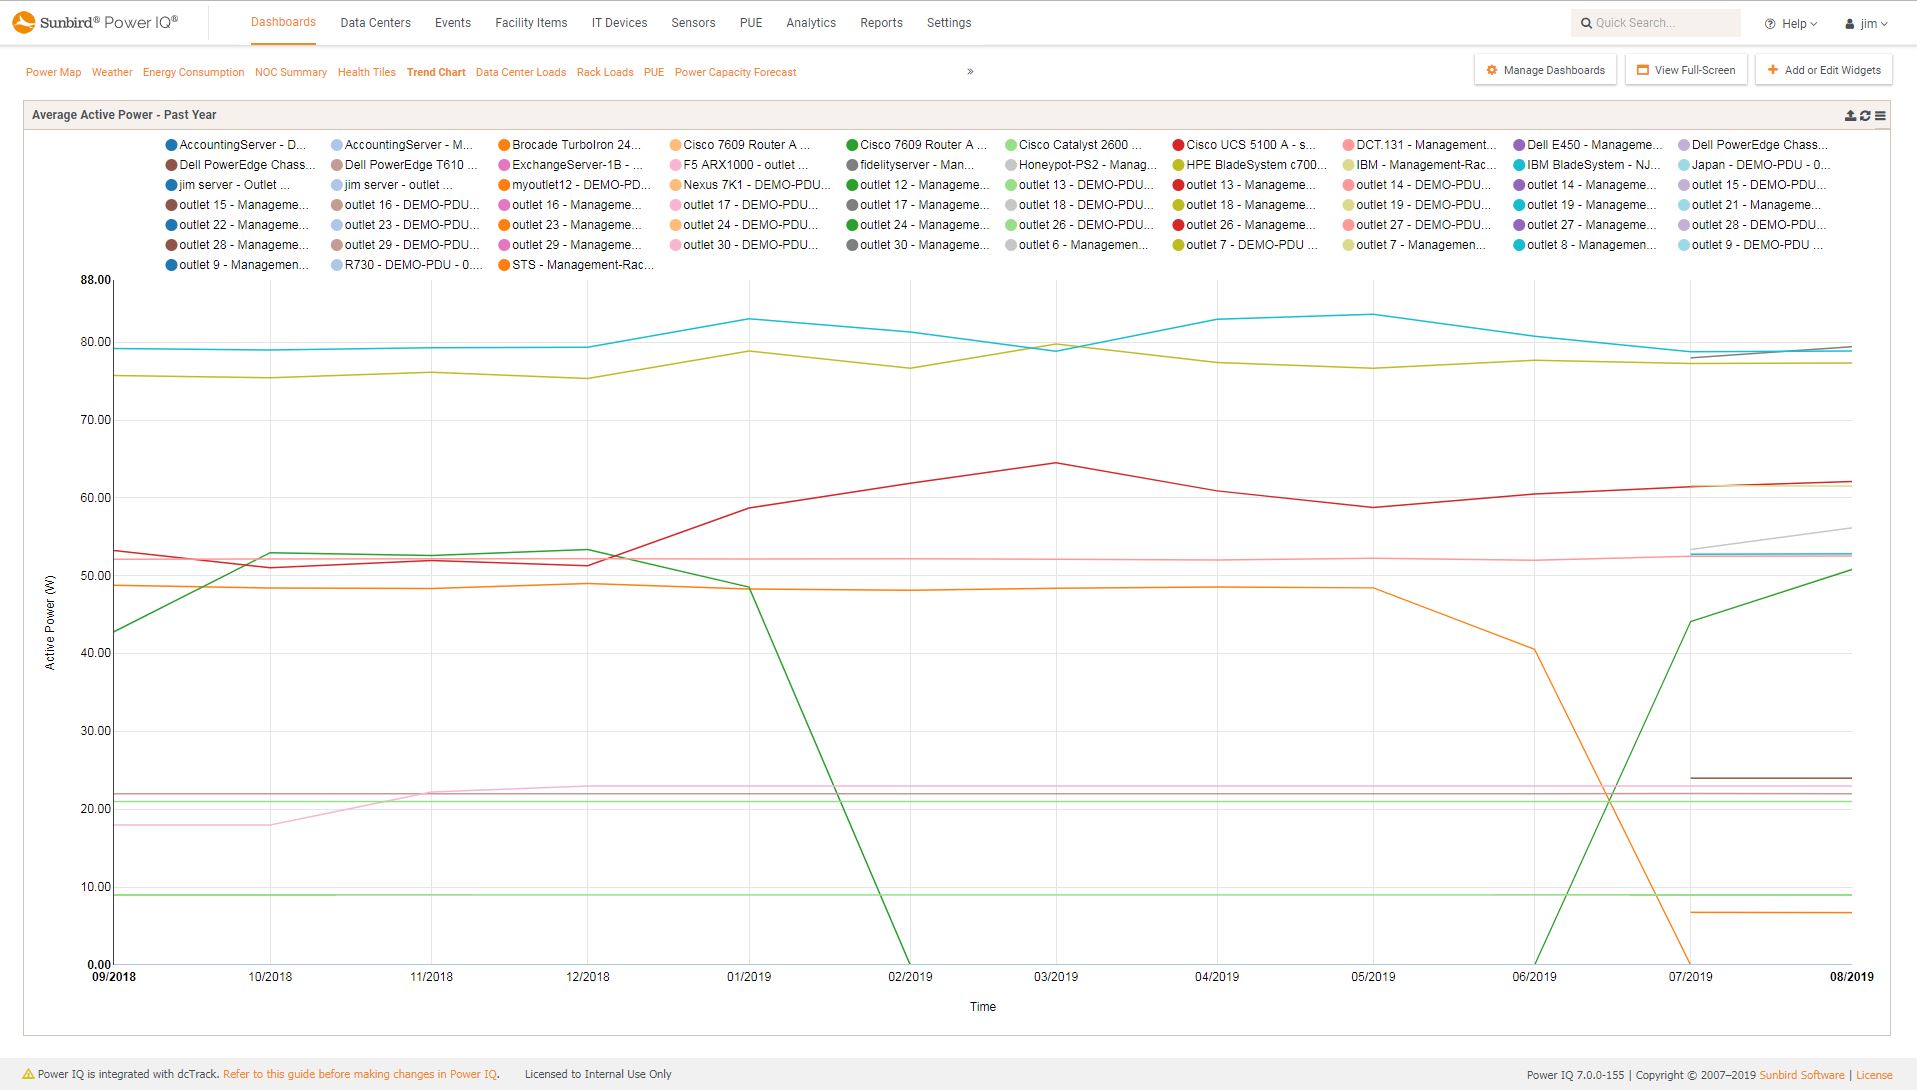Viewport: 1917px width, 1090px height.
Task: Open the widget hamburger menu icon
Action: 1880,115
